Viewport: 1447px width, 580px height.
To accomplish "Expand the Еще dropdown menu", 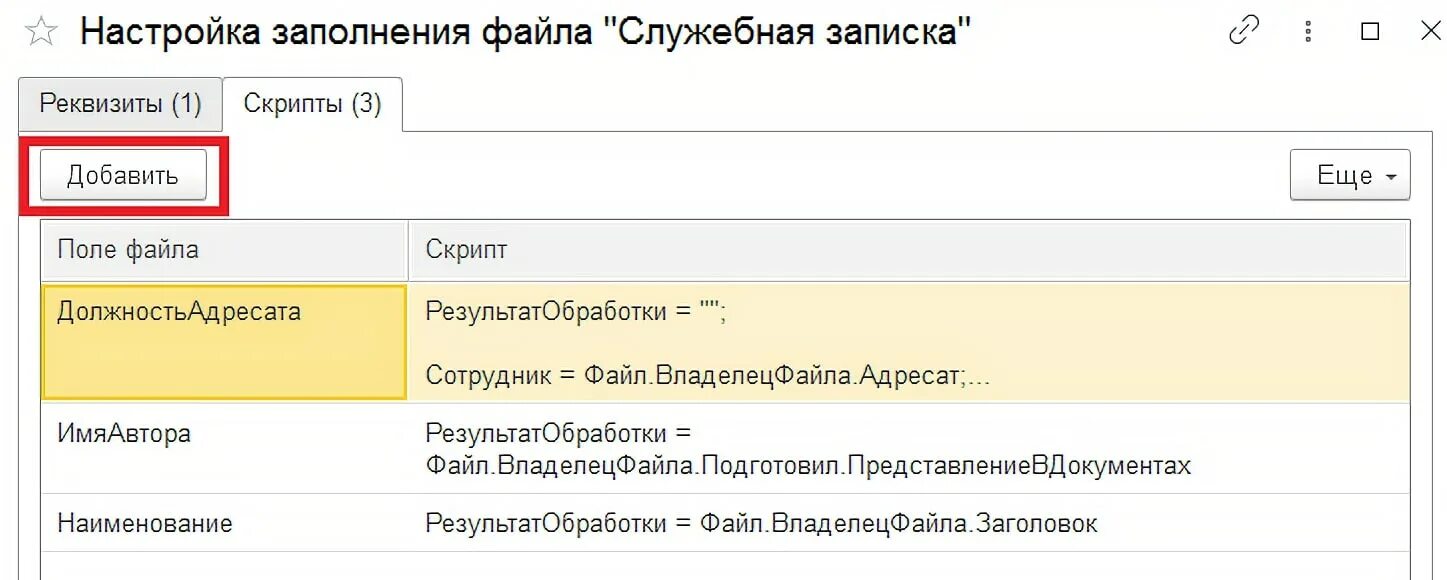I will [1349, 176].
